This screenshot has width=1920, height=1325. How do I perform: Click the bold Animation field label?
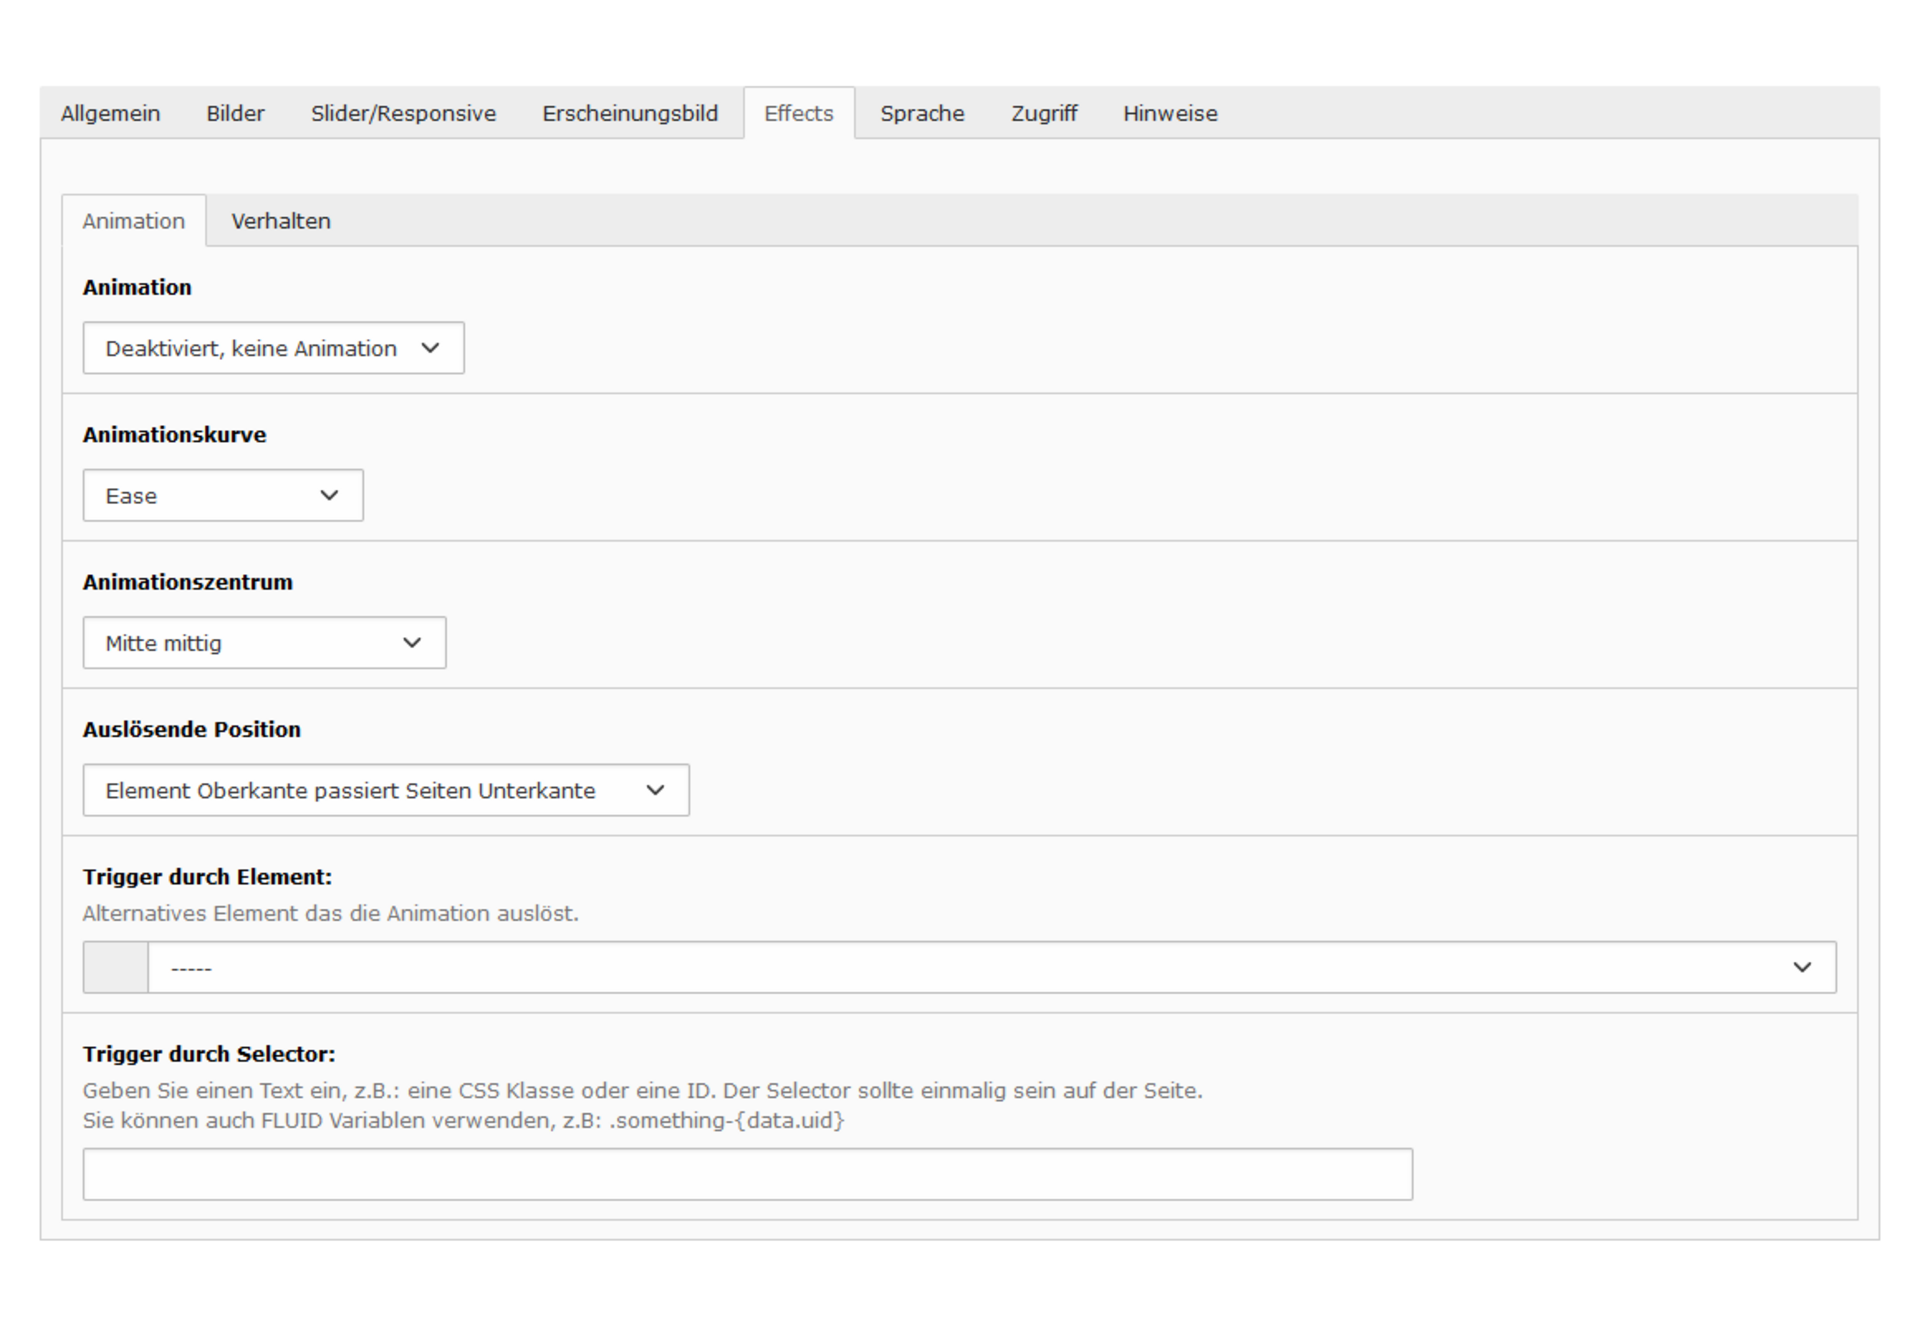point(137,288)
